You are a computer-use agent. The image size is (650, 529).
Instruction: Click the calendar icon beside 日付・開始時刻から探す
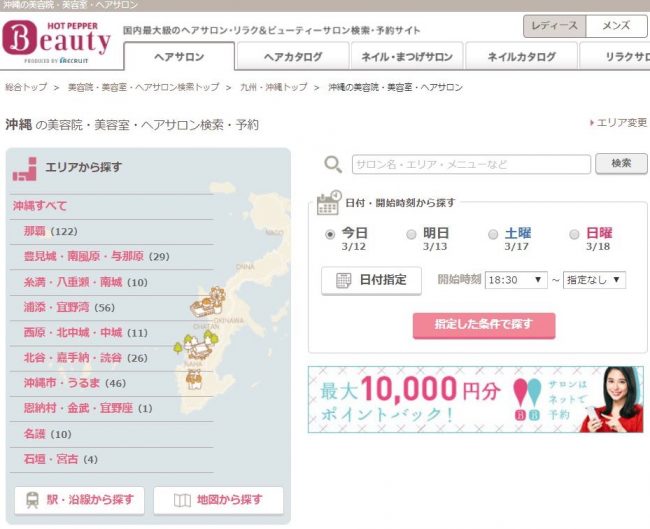coord(328,203)
